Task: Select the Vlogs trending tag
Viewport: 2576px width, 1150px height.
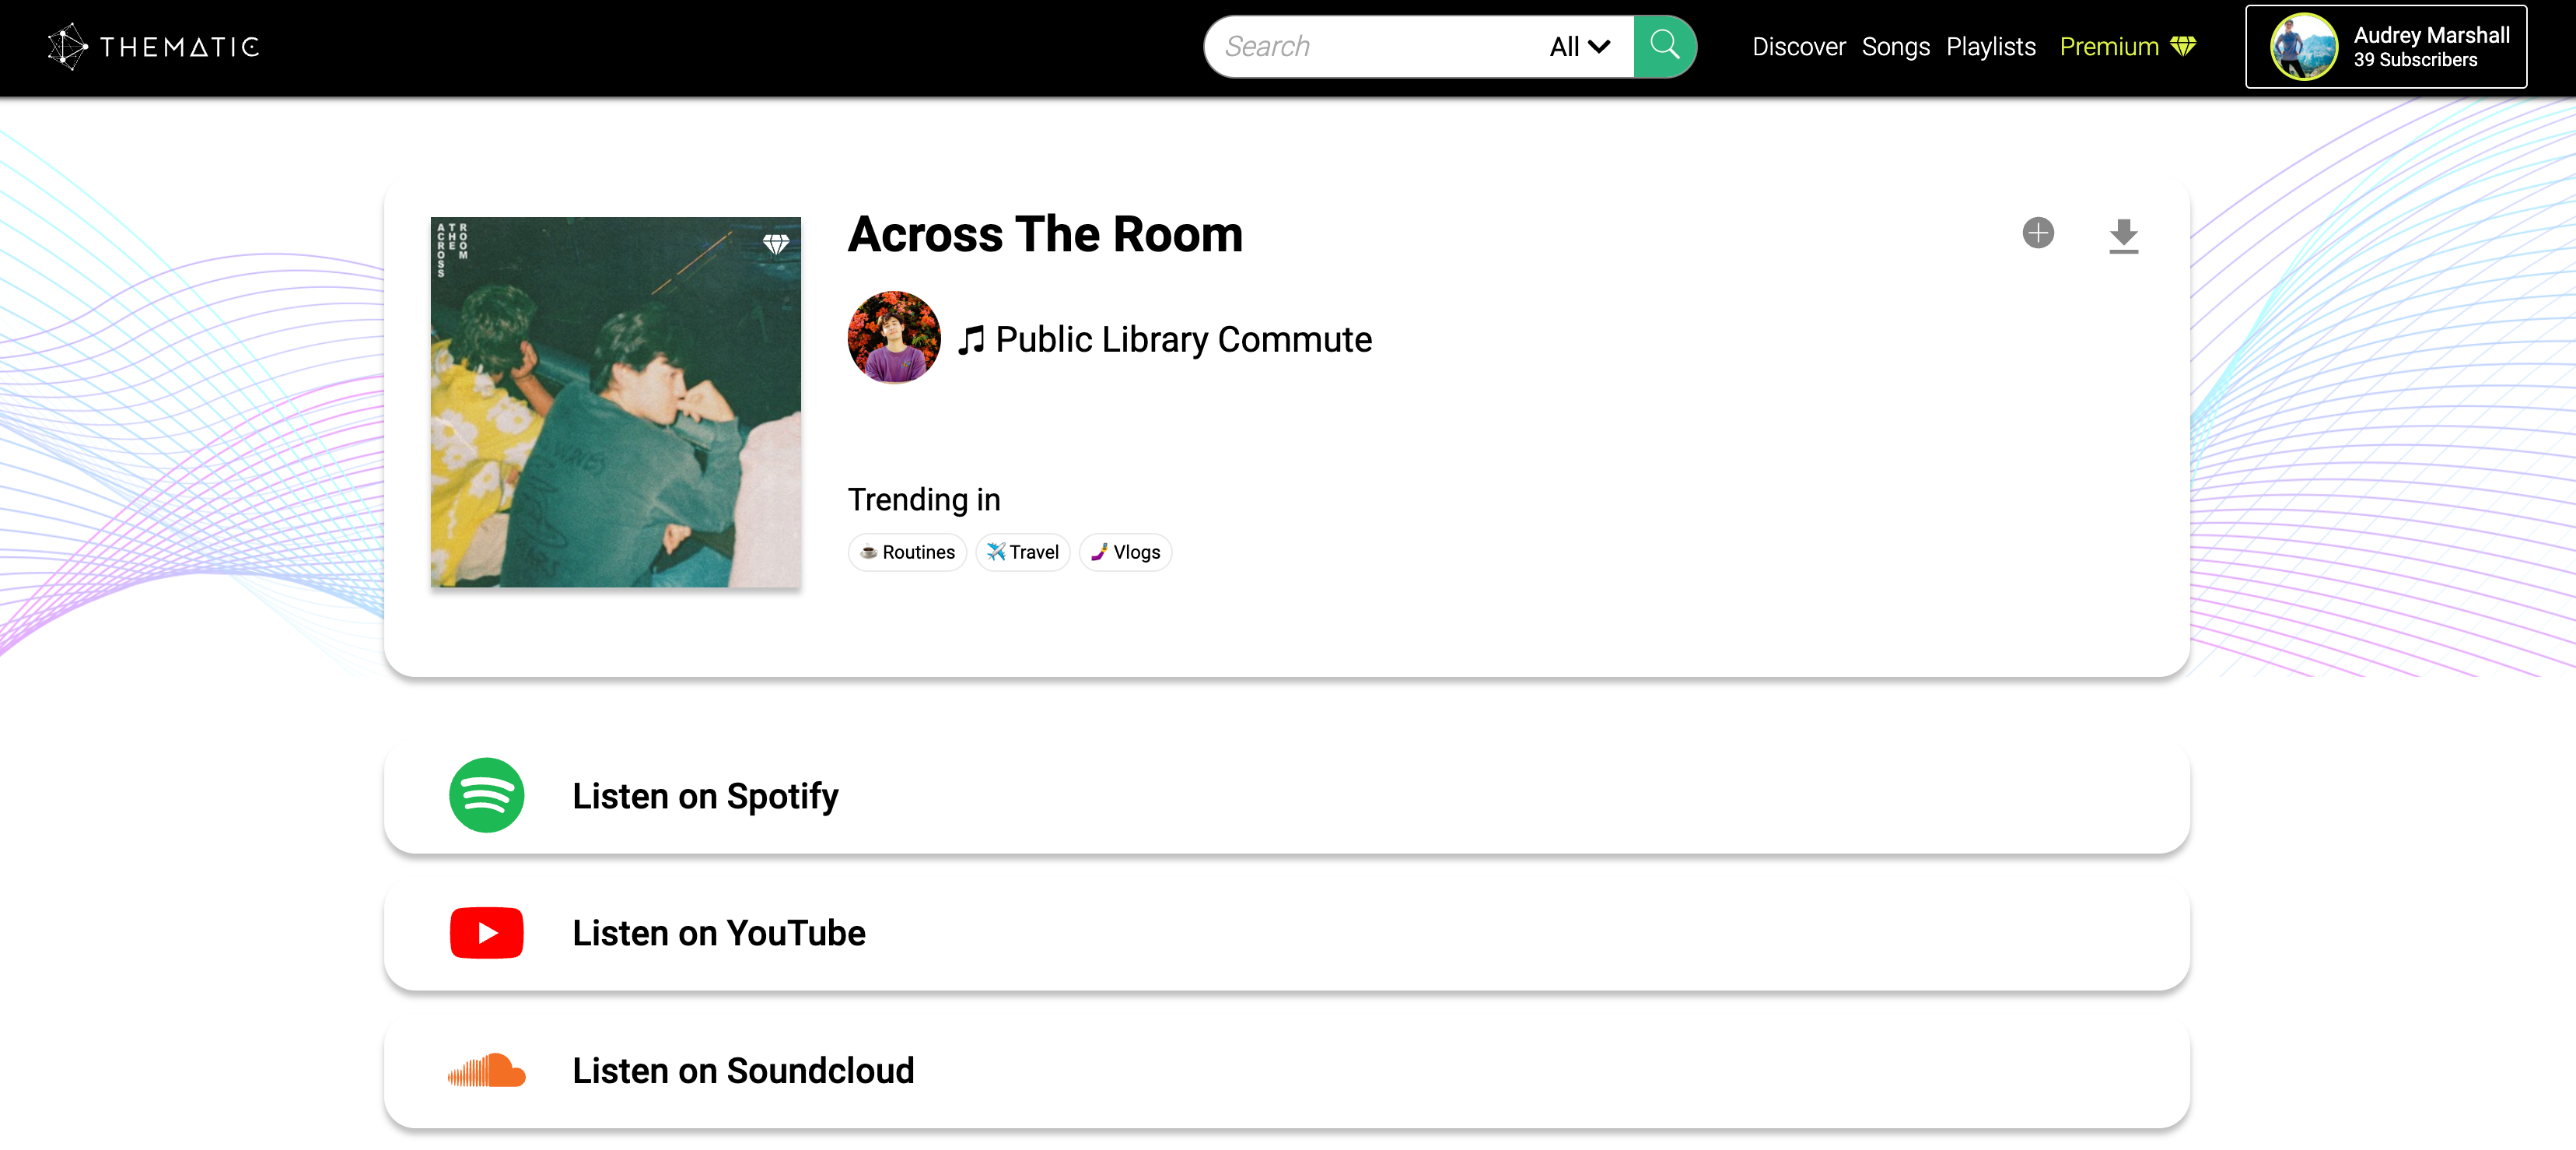Action: pyautogui.click(x=1125, y=552)
